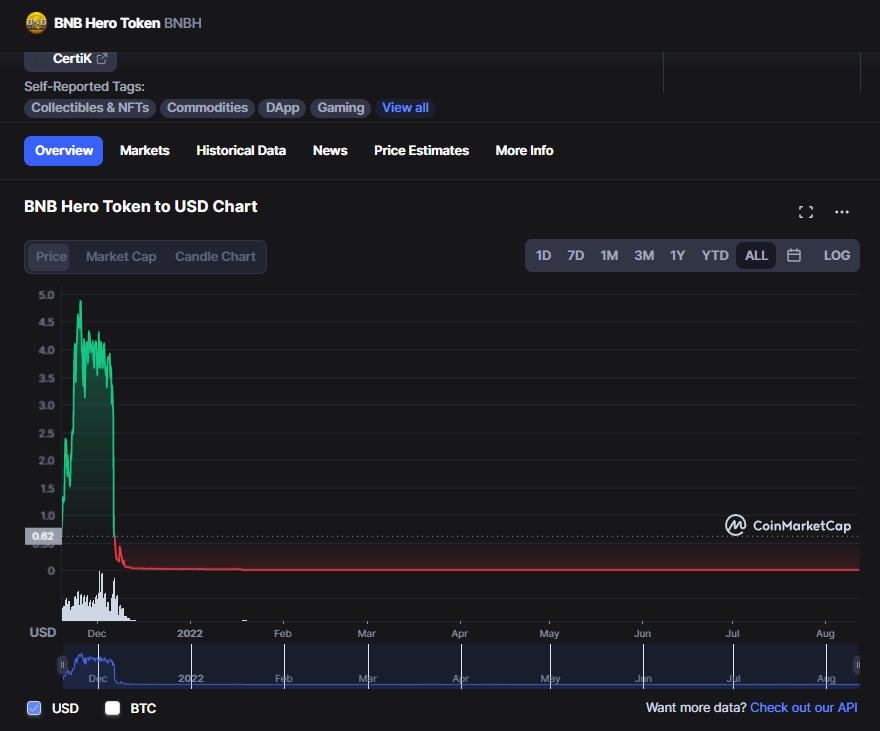Enable the BTC currency checkbox
Viewport: 880px width, 731px height.
coord(112,708)
